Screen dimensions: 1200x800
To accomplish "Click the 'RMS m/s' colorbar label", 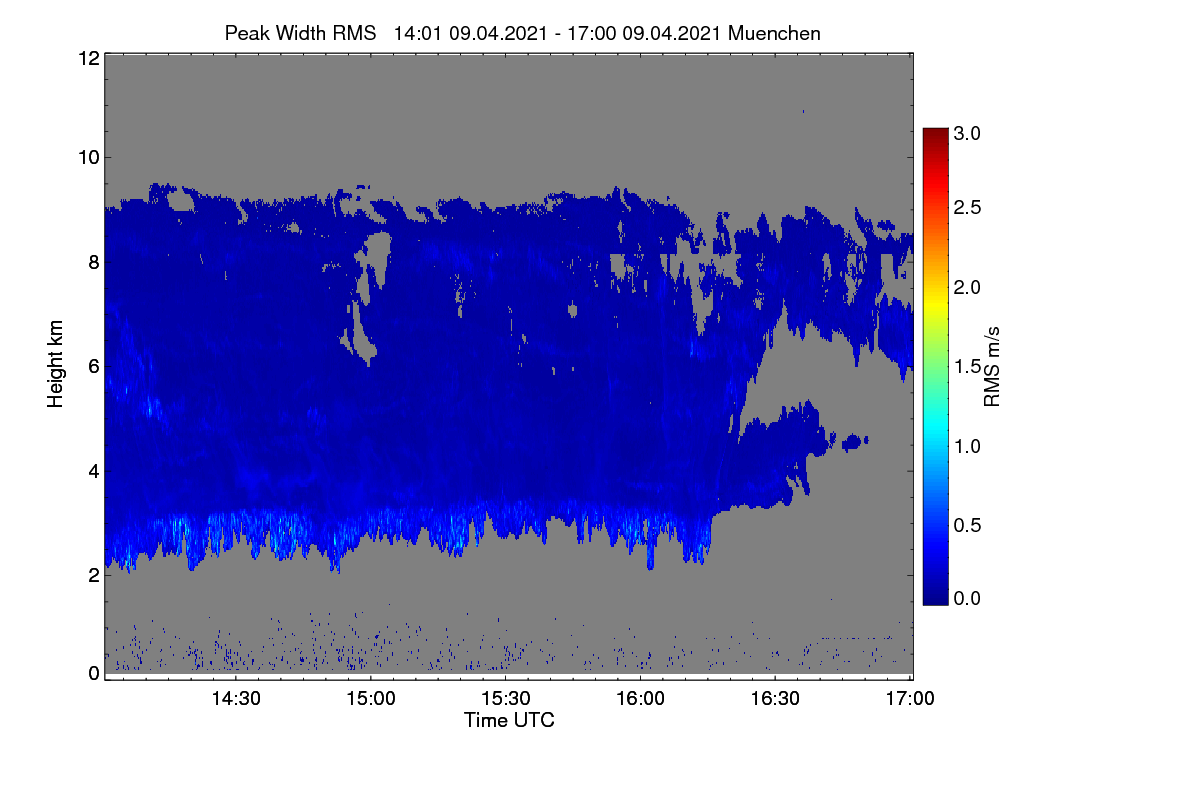I will 992,365.
